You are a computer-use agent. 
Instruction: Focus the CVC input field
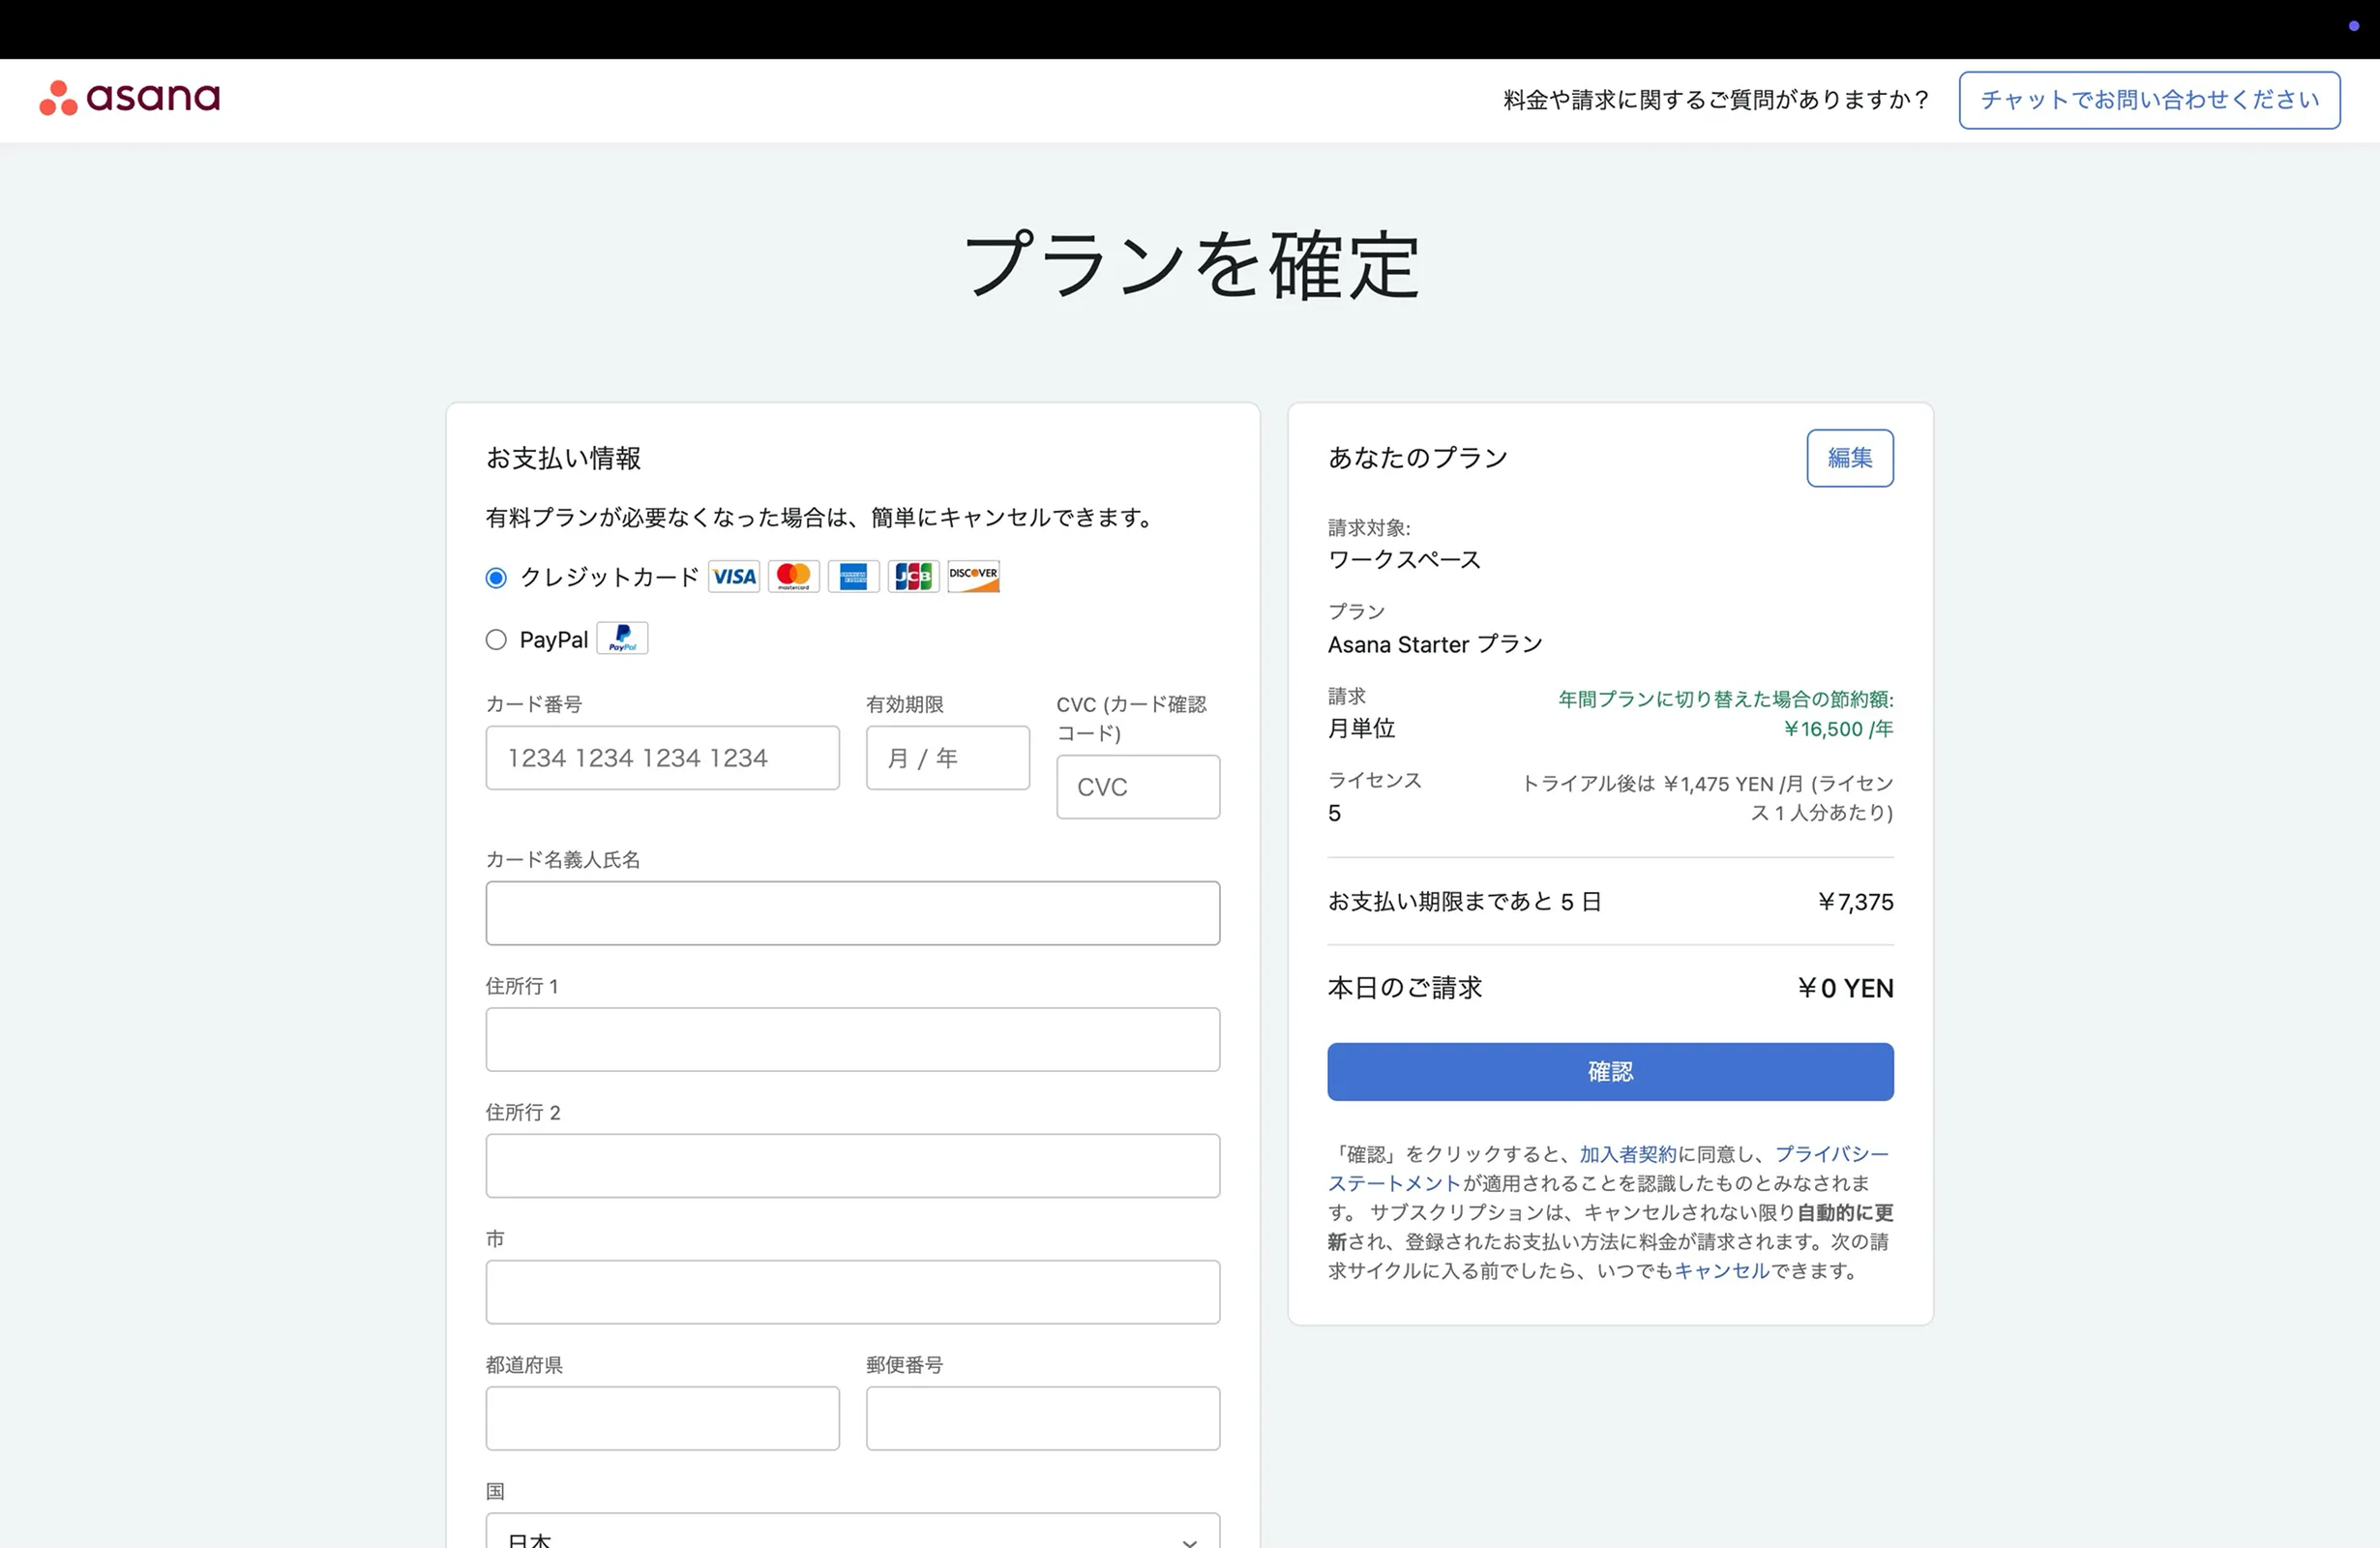1138,787
